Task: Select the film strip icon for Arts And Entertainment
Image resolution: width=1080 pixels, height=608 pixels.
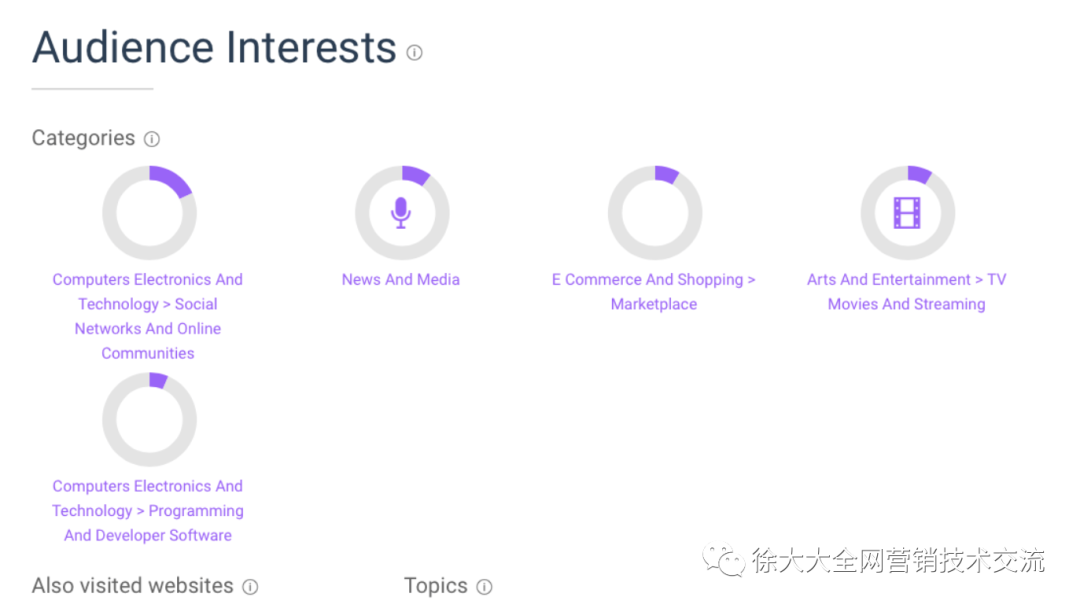Action: point(906,213)
